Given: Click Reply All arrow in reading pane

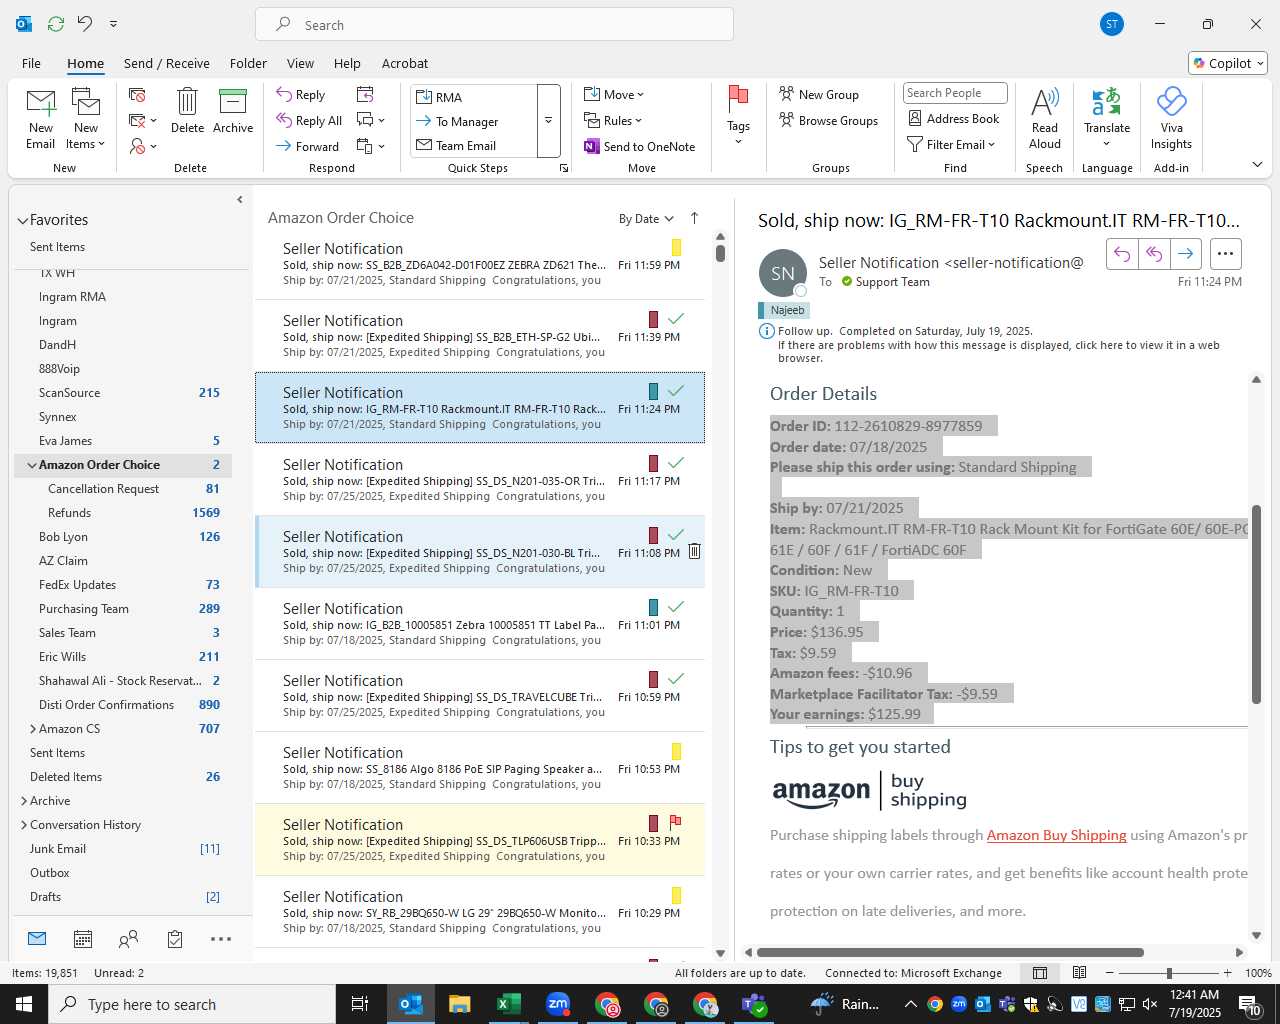Looking at the screenshot, I should coord(1154,254).
